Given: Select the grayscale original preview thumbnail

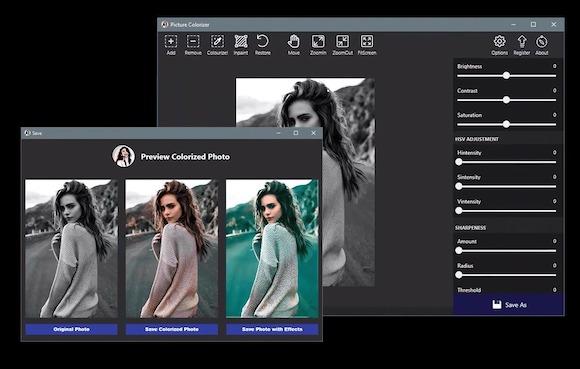Looking at the screenshot, I should [x=71, y=248].
